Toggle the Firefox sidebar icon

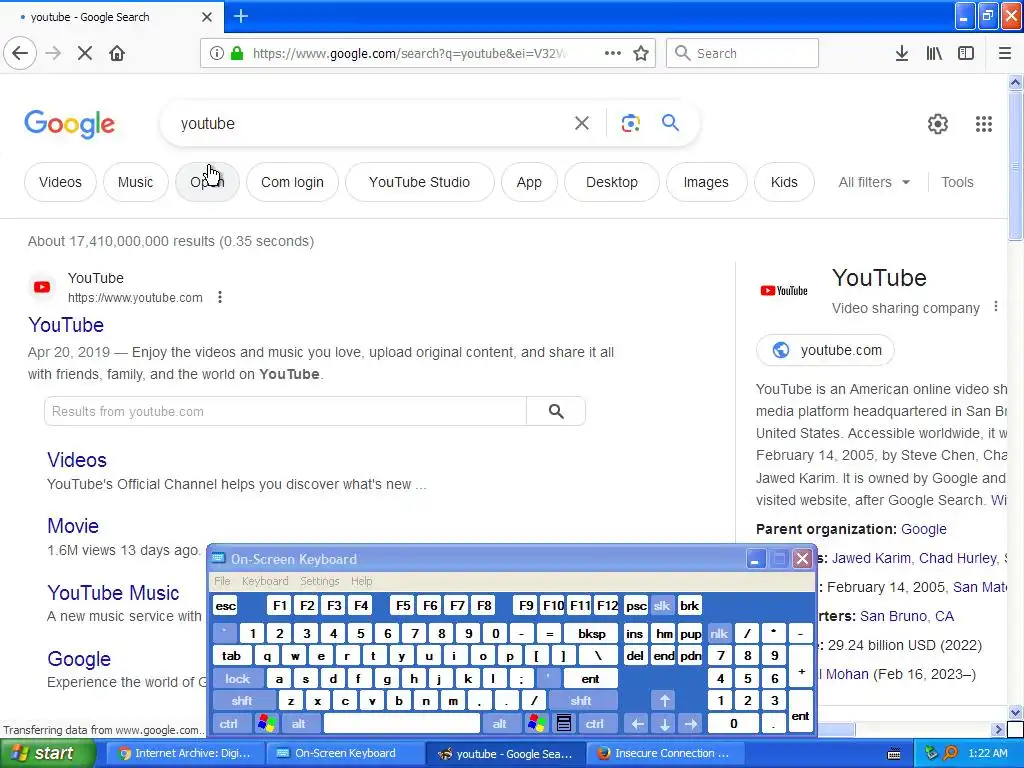966,53
